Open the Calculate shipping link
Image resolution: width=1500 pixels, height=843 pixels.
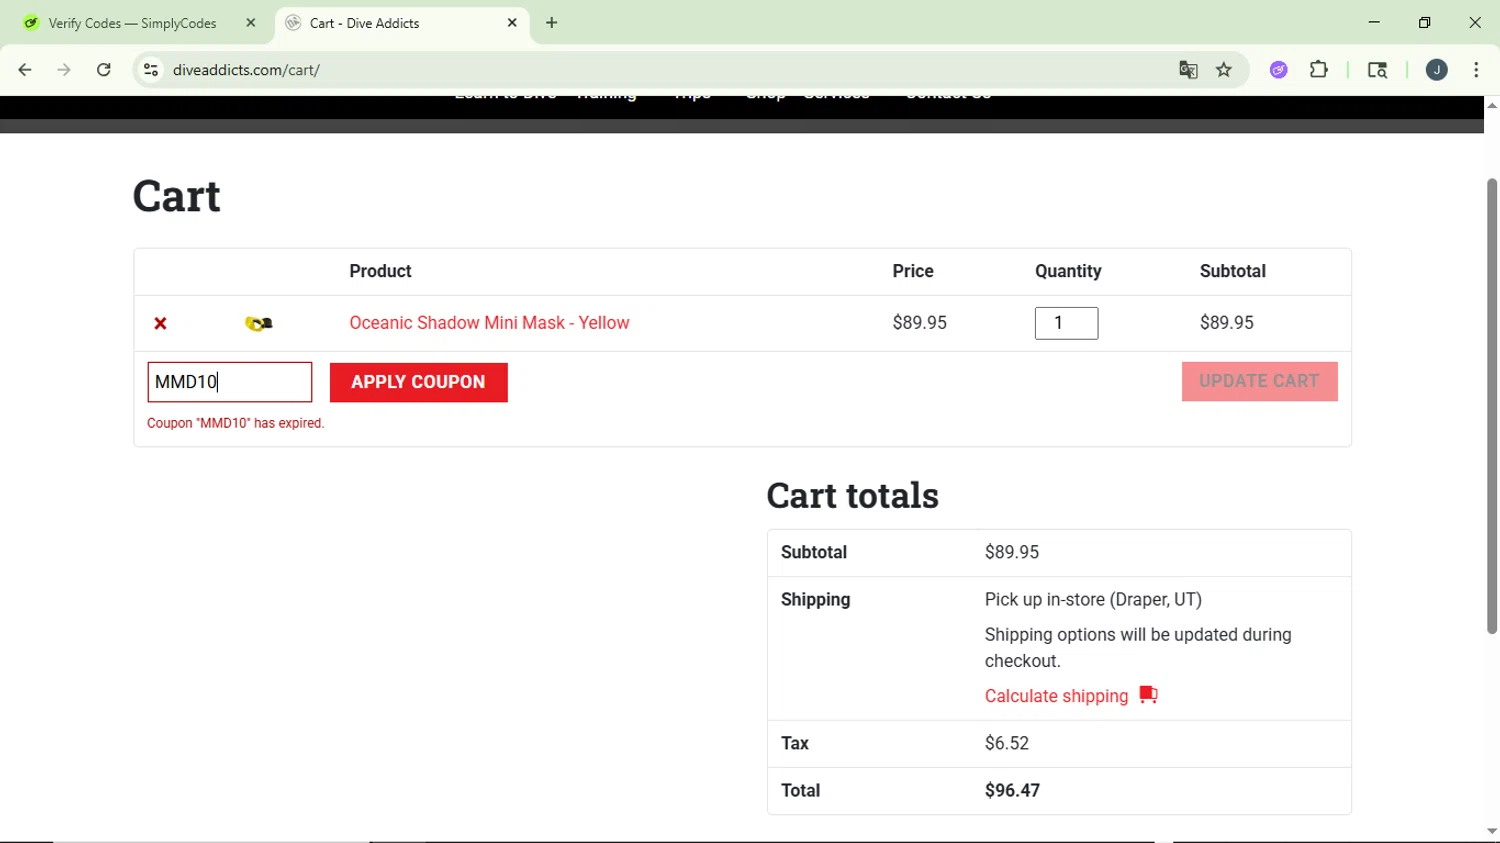pos(1056,696)
